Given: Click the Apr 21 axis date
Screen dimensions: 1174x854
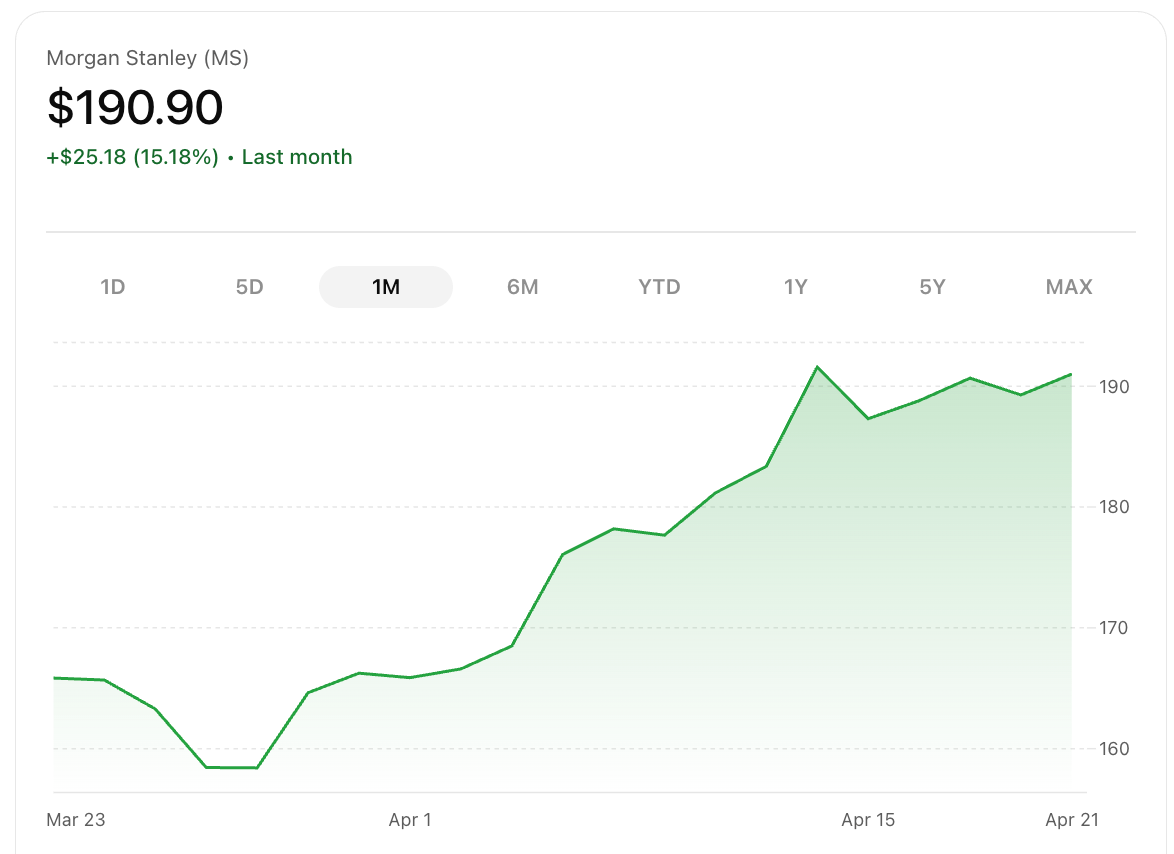Looking at the screenshot, I should pos(1071,820).
